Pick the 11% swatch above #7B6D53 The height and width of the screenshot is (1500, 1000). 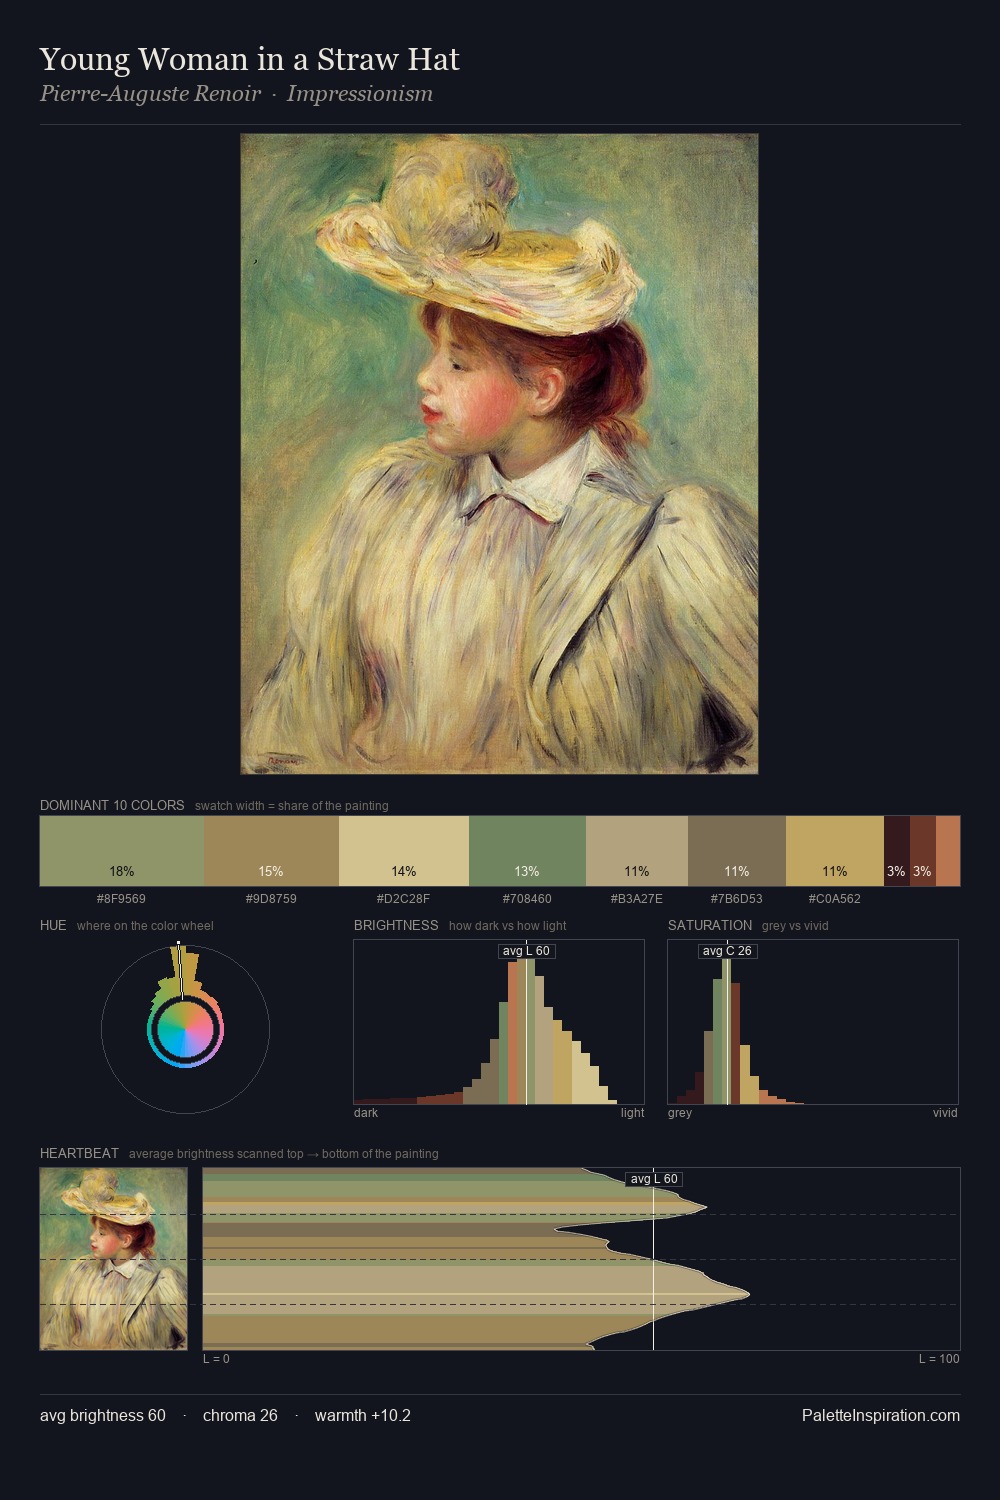(737, 851)
